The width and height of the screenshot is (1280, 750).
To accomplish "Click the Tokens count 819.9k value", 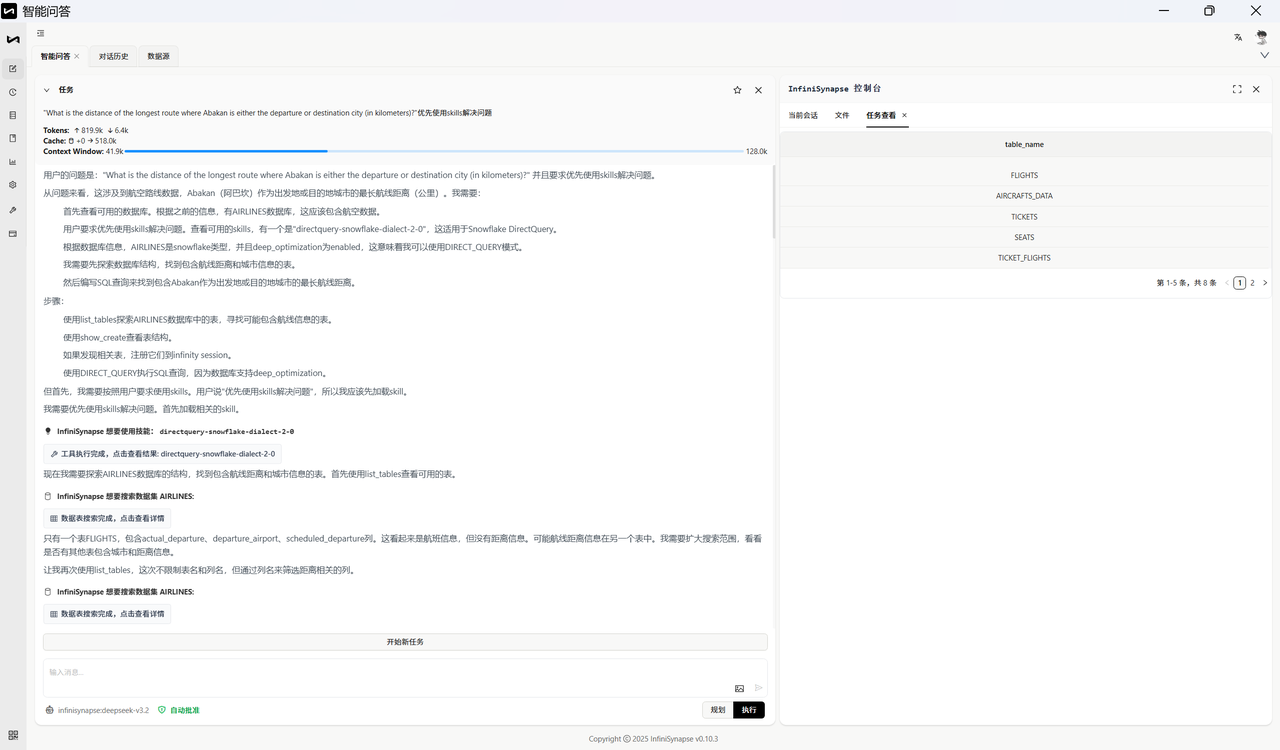I will [x=92, y=130].
